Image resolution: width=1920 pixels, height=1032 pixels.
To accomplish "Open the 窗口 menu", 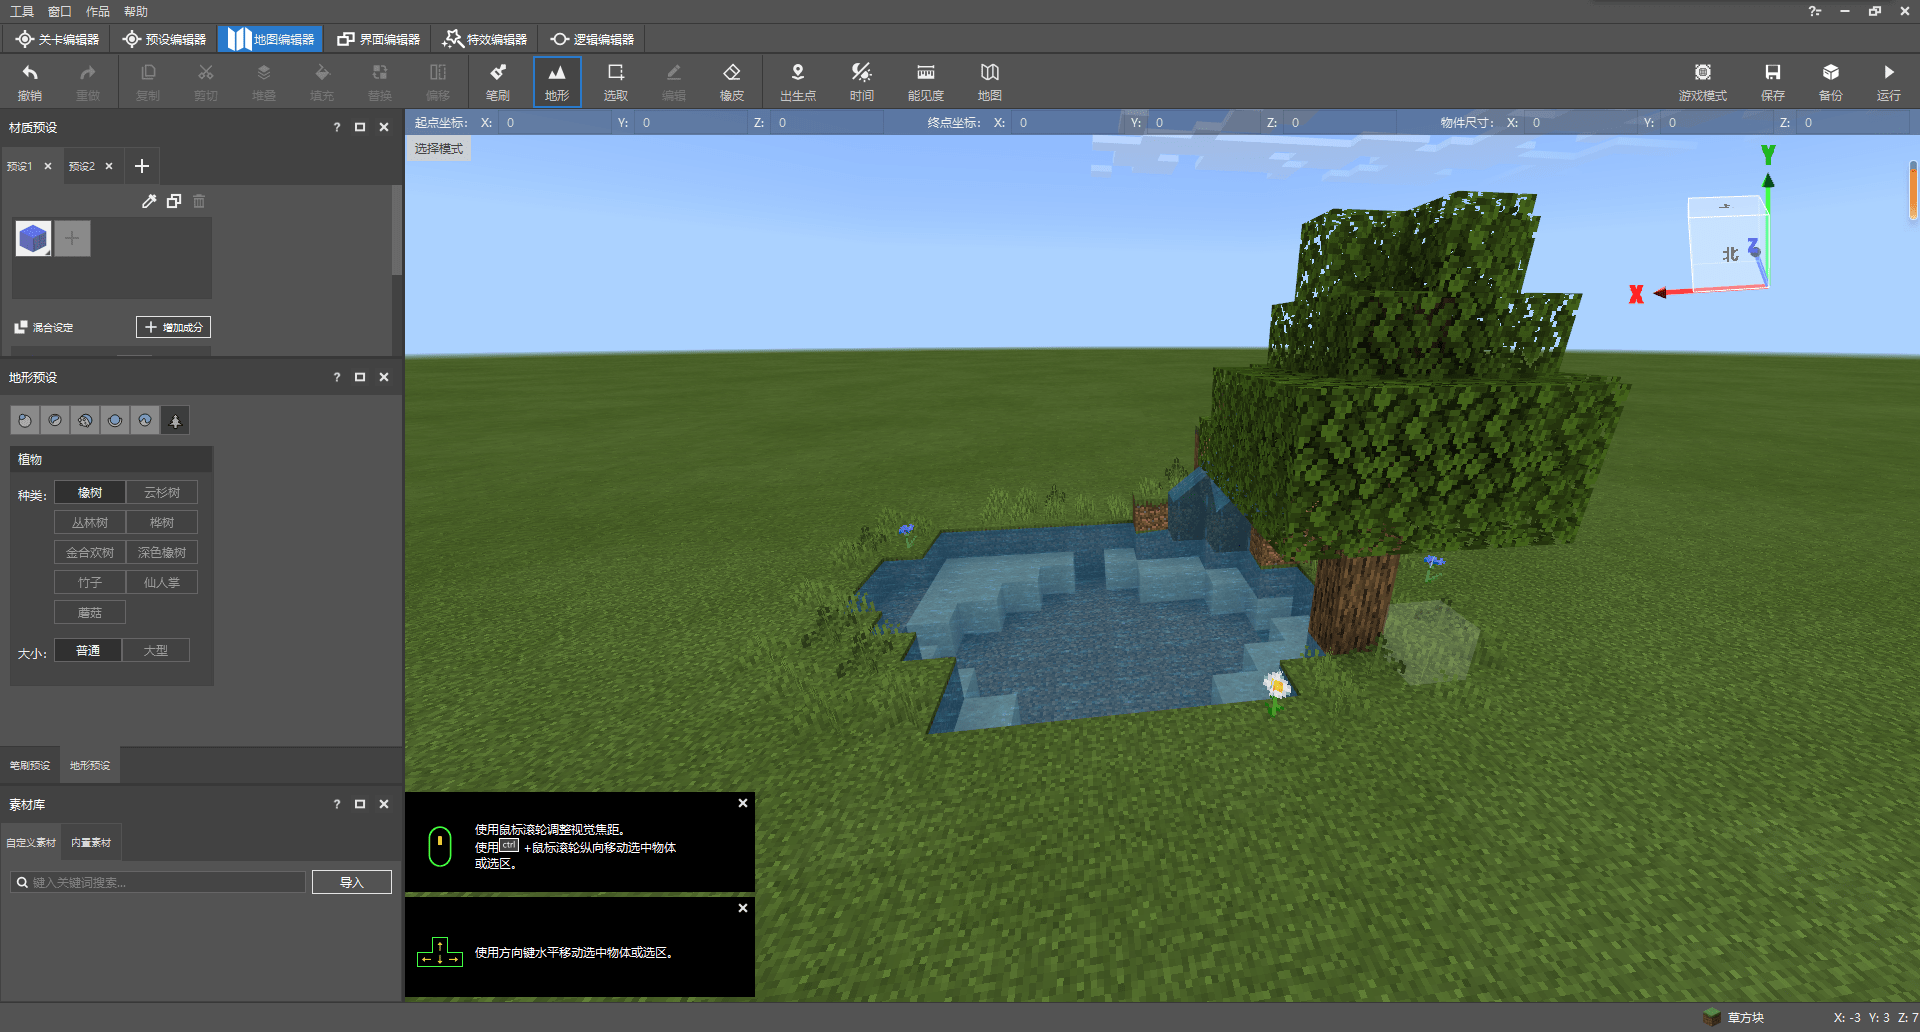I will pyautogui.click(x=60, y=11).
